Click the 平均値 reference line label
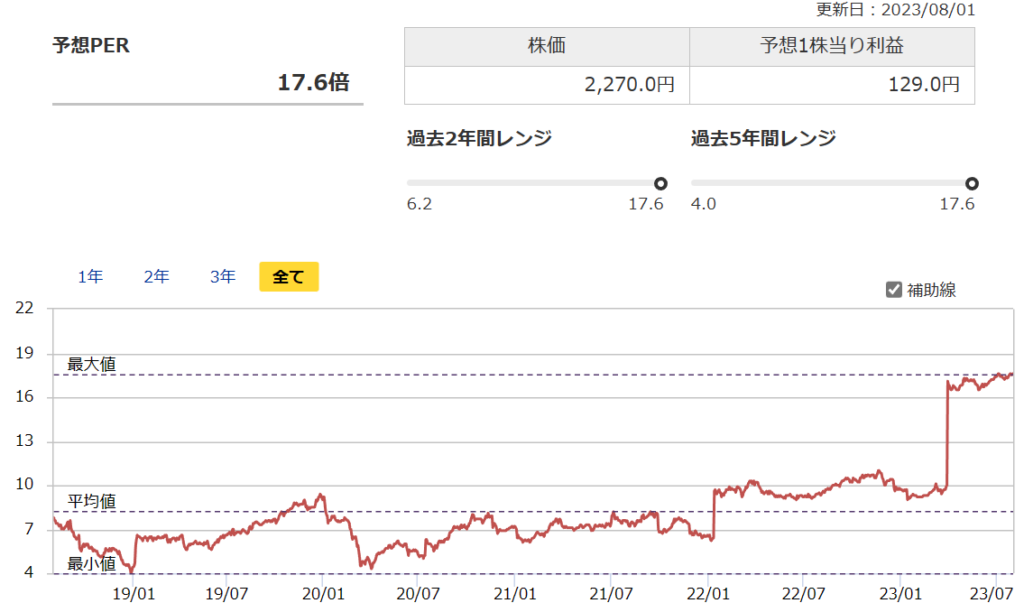The image size is (1024, 603). pyautogui.click(x=91, y=502)
